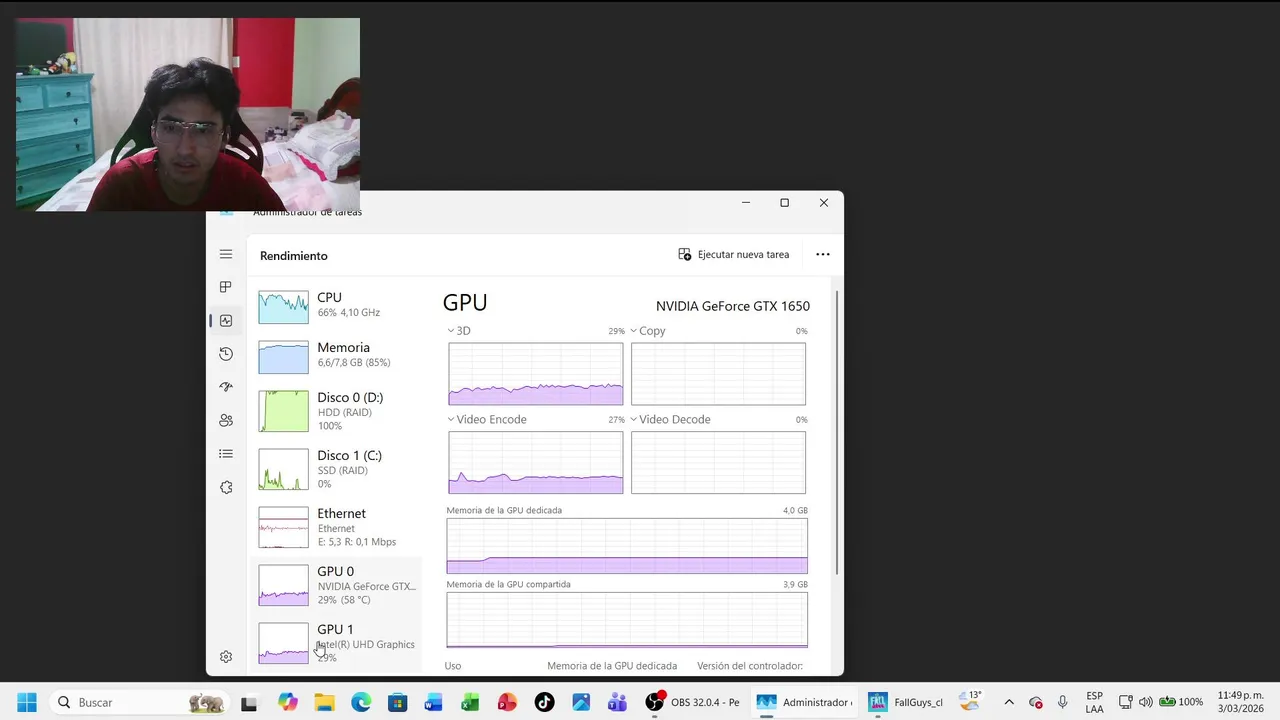Open ESP LAA language switcher
Screen dimensions: 1280x720
tap(1095, 702)
